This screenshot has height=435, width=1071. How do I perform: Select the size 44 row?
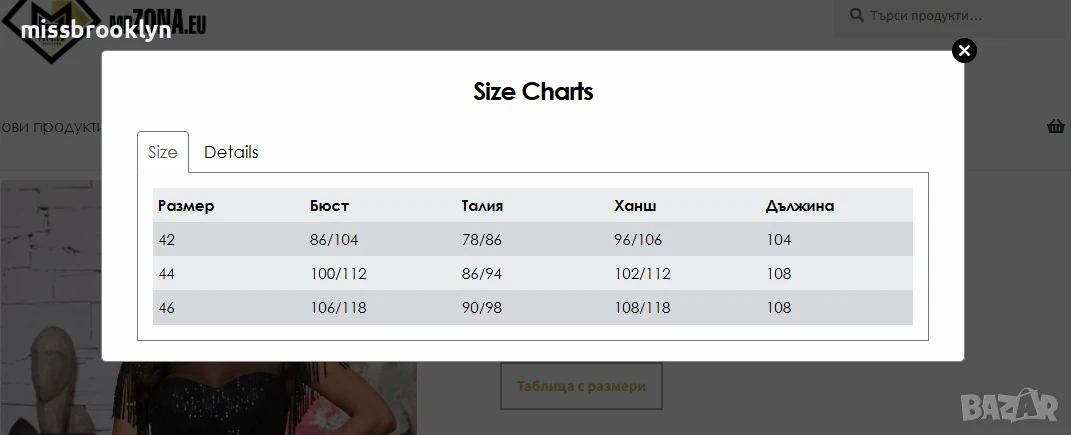point(533,273)
